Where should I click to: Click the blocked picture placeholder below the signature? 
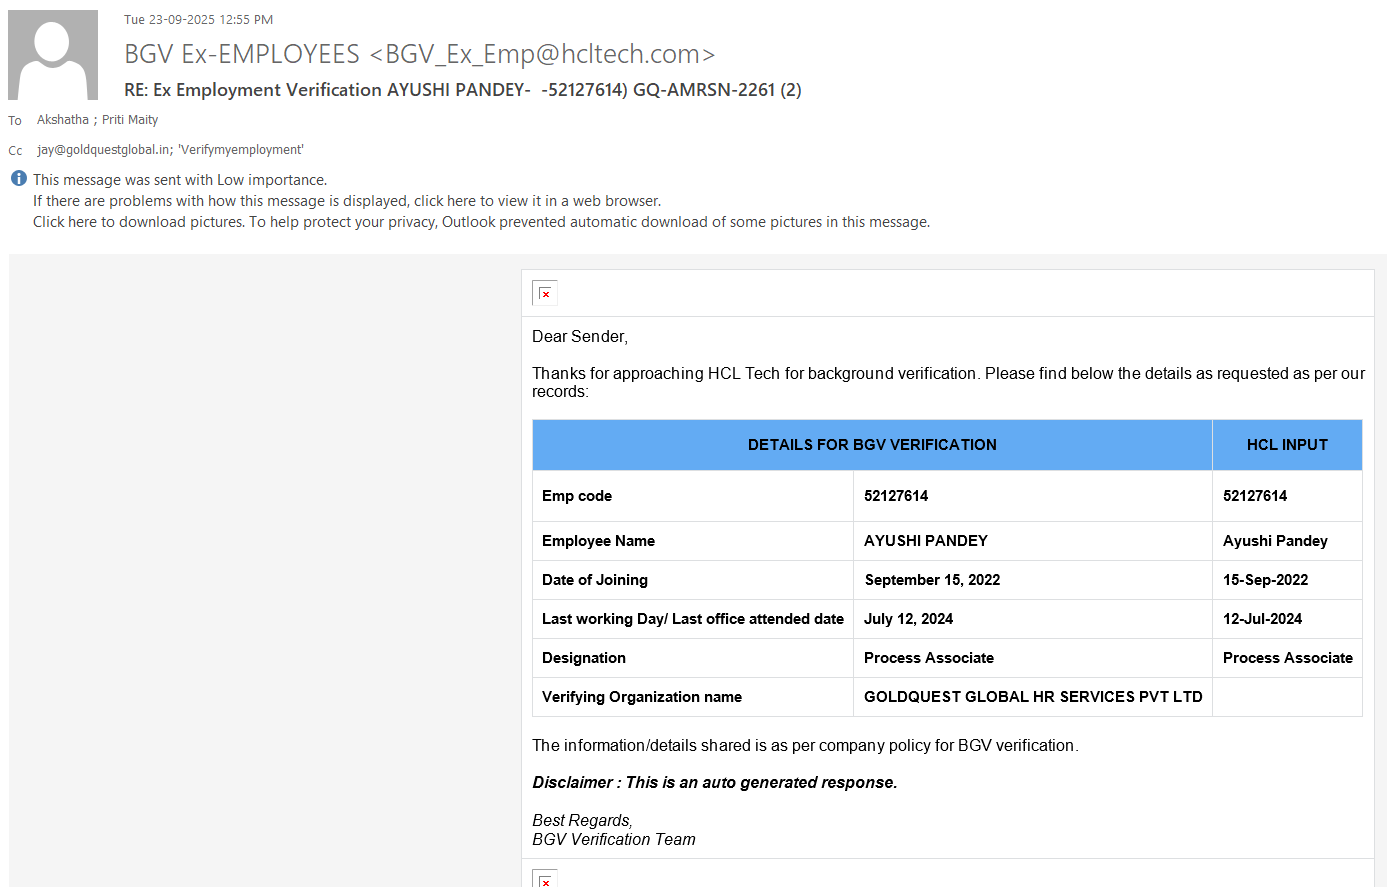(545, 879)
